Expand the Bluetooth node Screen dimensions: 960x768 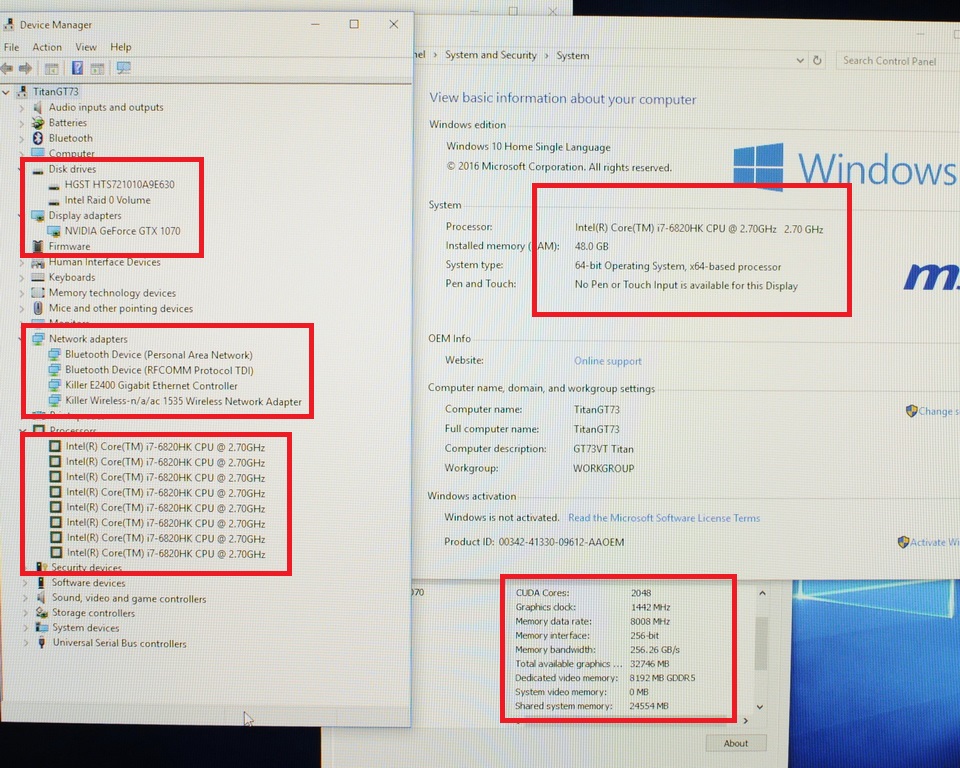[22, 138]
